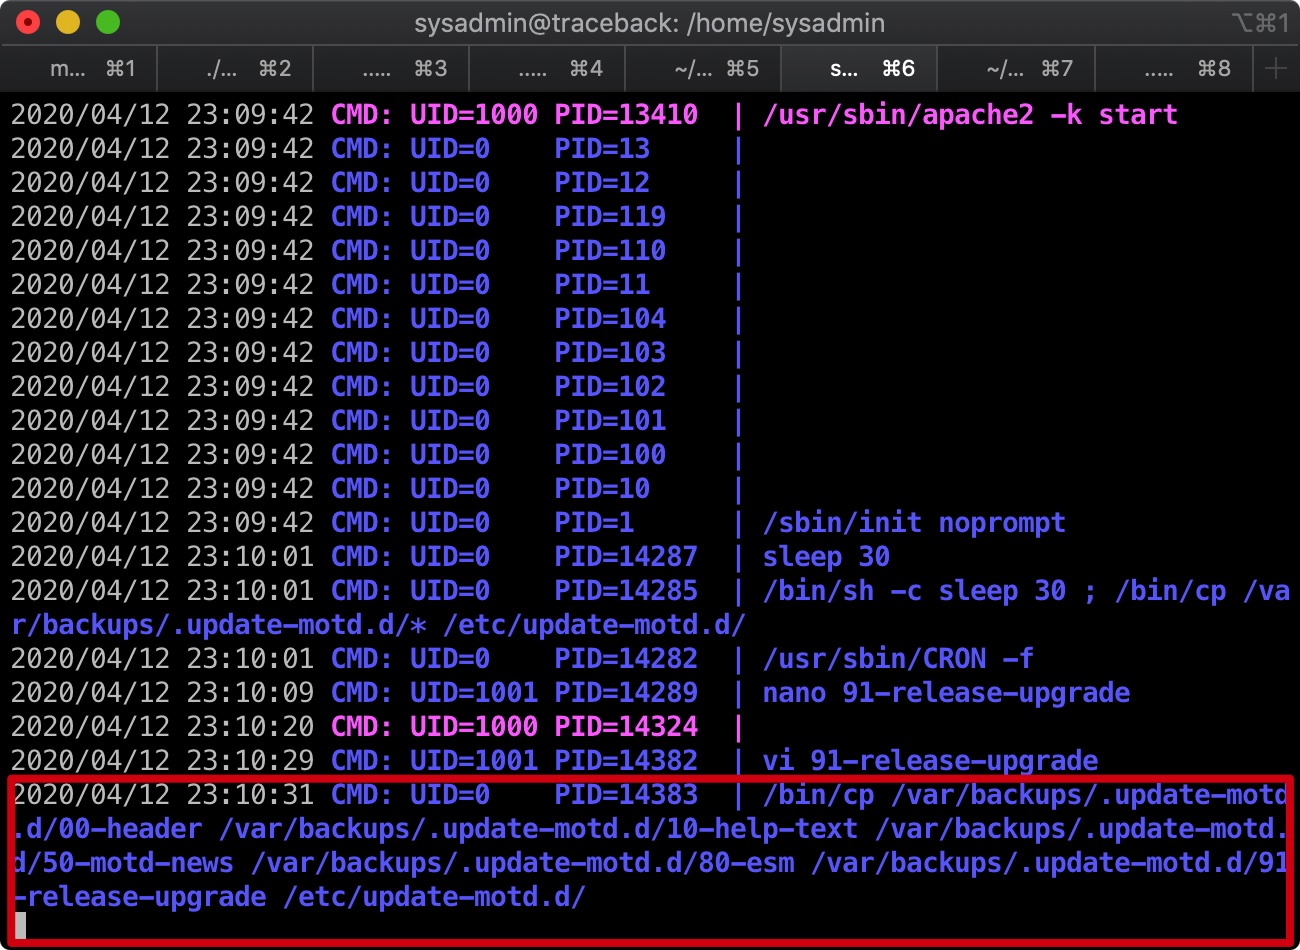Click the terminal cursor block
The height and width of the screenshot is (950, 1300).
point(20,926)
